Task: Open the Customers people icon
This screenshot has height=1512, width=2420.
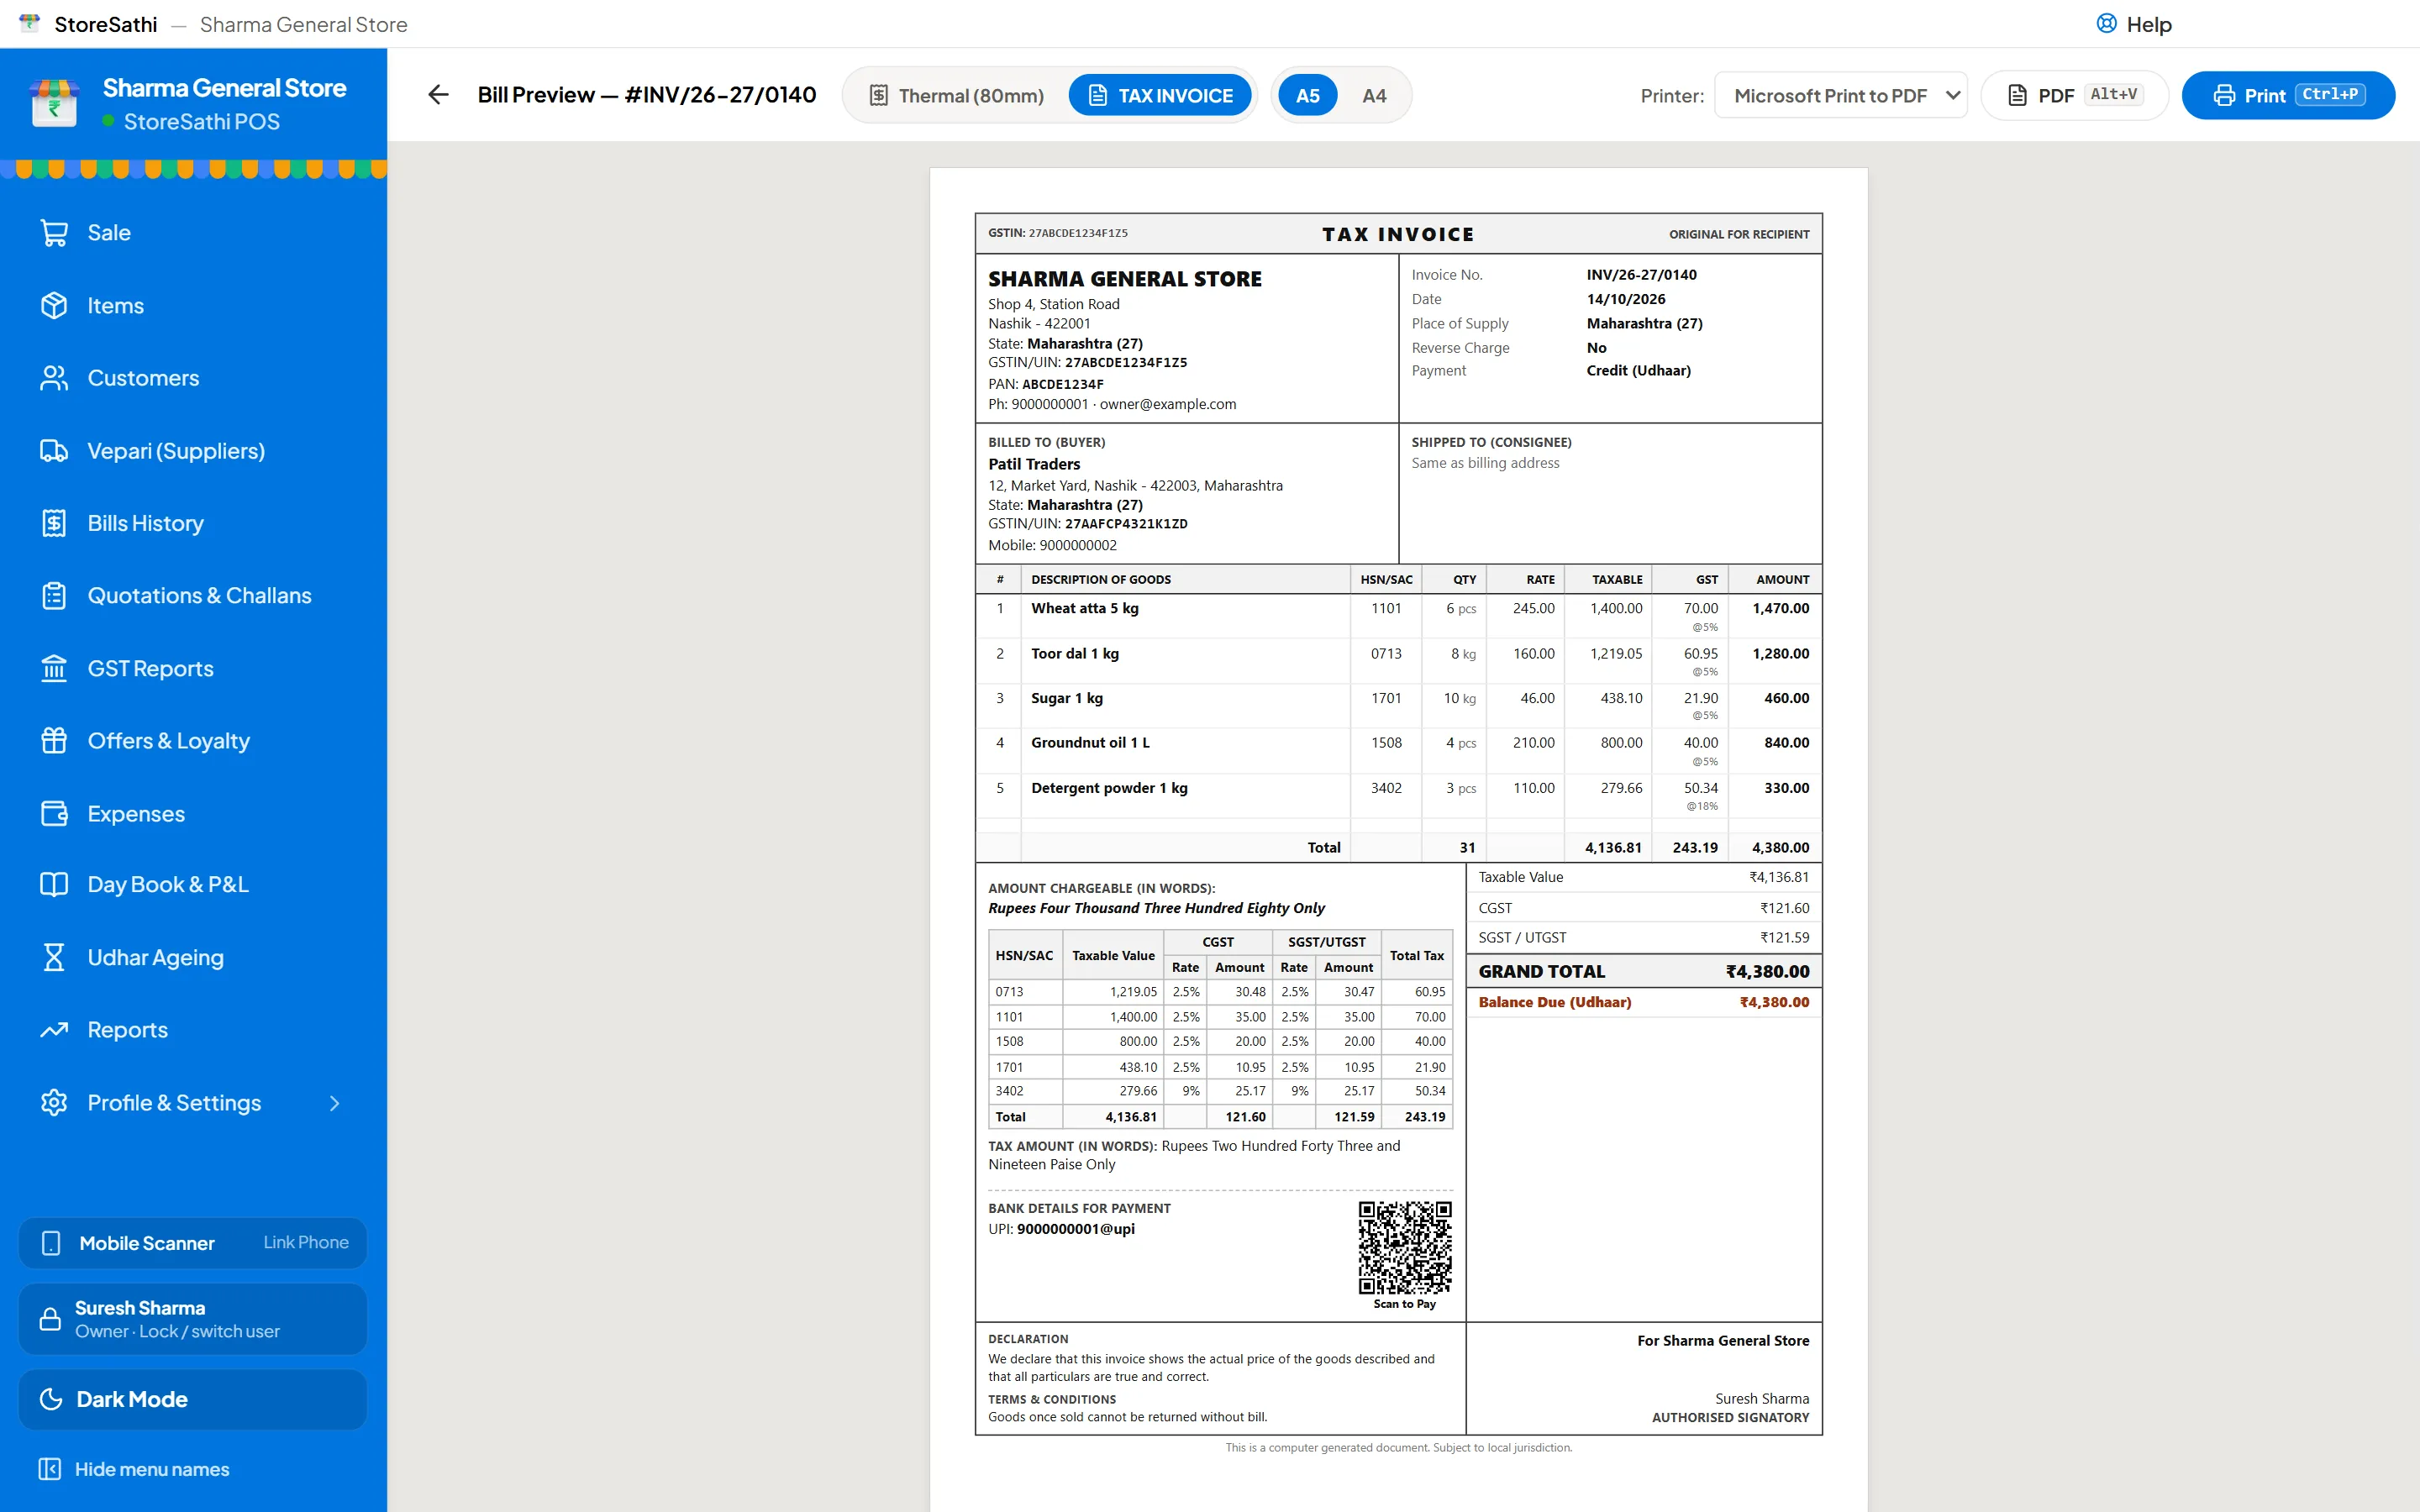Action: pyautogui.click(x=54, y=378)
